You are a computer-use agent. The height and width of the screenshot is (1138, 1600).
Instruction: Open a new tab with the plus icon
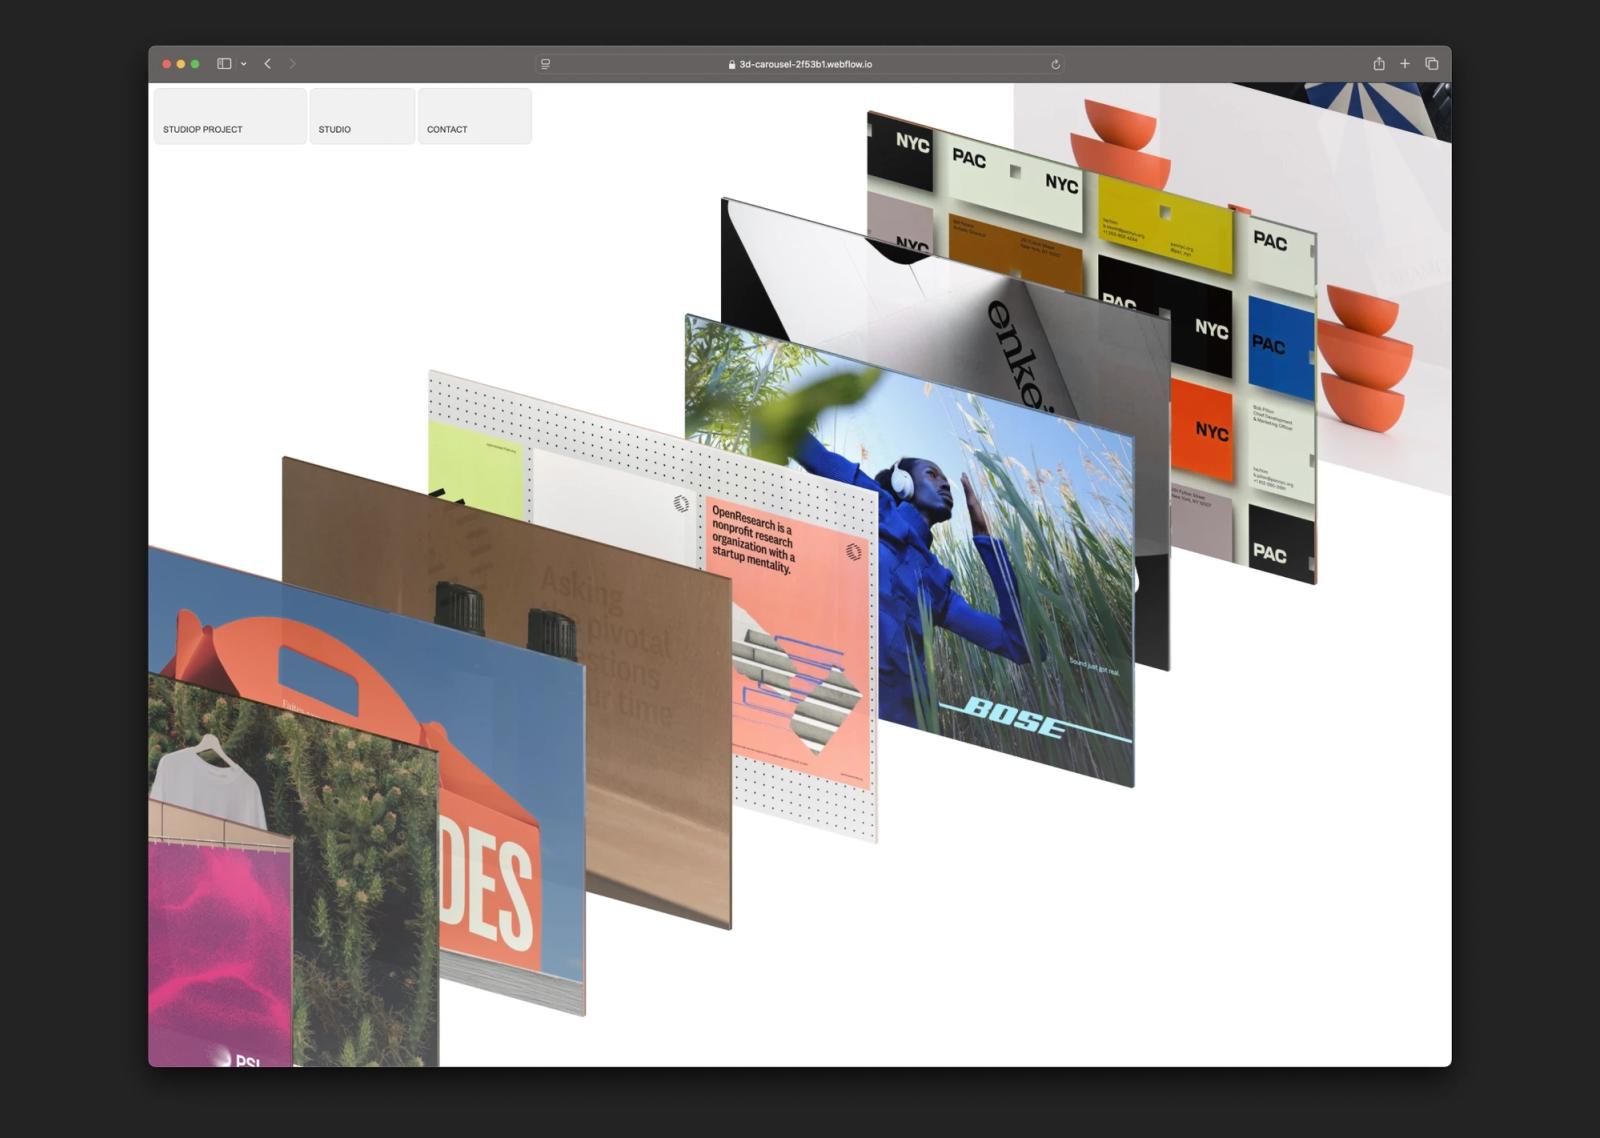1405,63
